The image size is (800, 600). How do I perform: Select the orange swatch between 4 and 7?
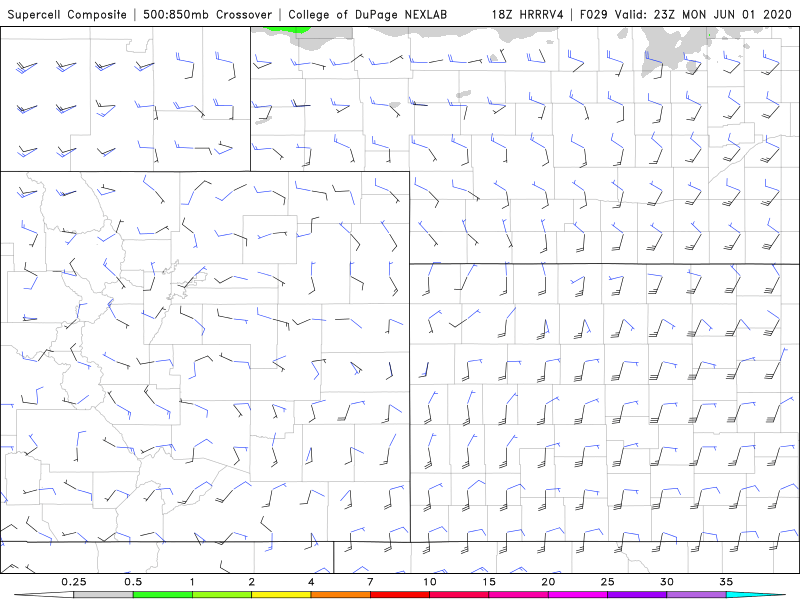(340, 595)
